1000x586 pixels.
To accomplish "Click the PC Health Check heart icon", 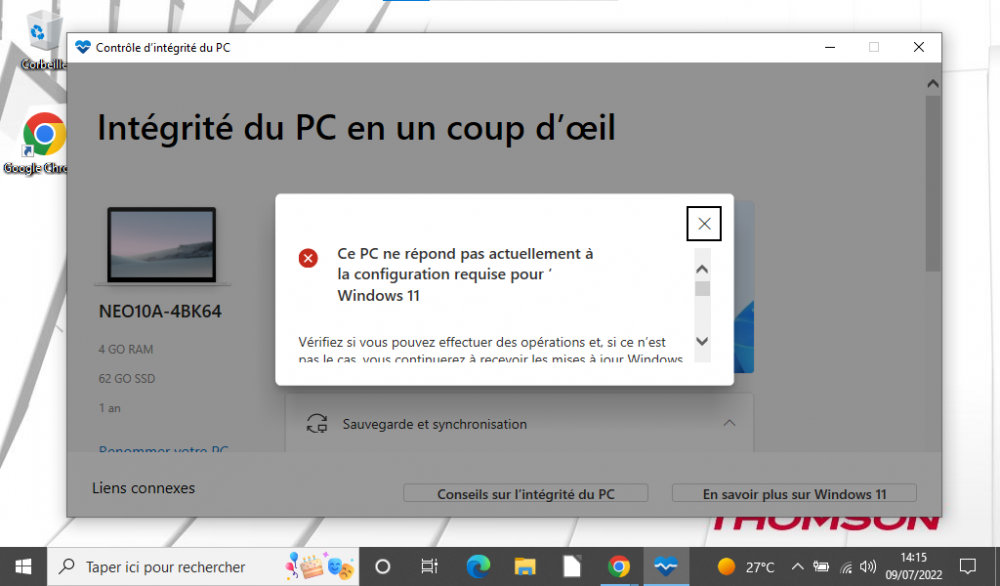I will tap(83, 47).
